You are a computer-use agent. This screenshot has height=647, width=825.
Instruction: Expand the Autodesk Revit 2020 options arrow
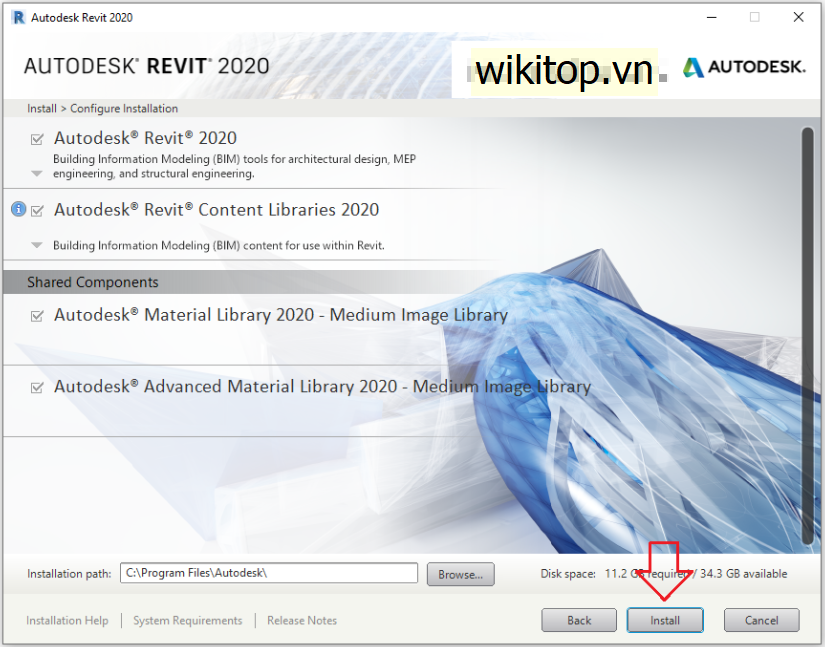[x=37, y=174]
